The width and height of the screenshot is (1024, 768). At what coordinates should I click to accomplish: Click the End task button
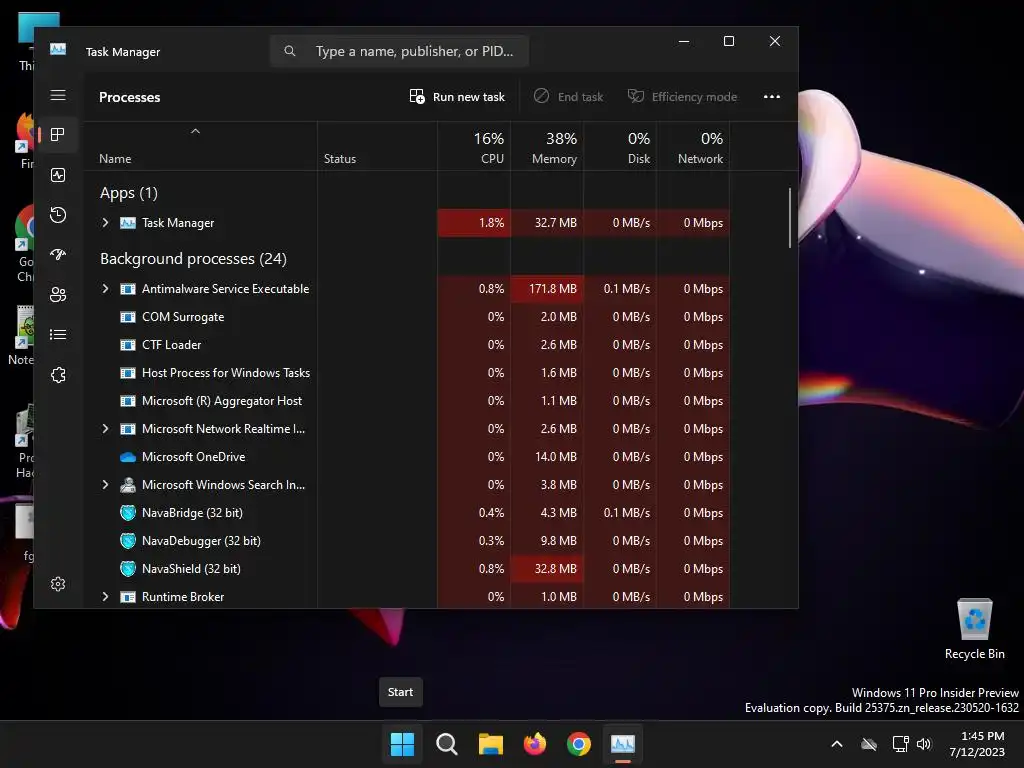(x=569, y=97)
